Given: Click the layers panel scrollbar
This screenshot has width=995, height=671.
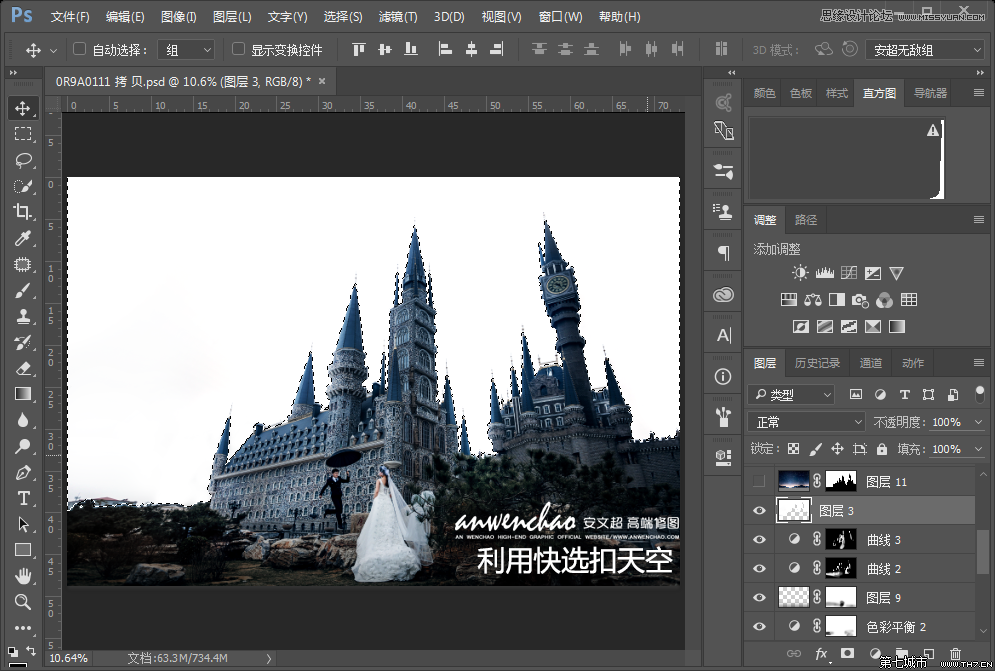Looking at the screenshot, I should tap(983, 552).
